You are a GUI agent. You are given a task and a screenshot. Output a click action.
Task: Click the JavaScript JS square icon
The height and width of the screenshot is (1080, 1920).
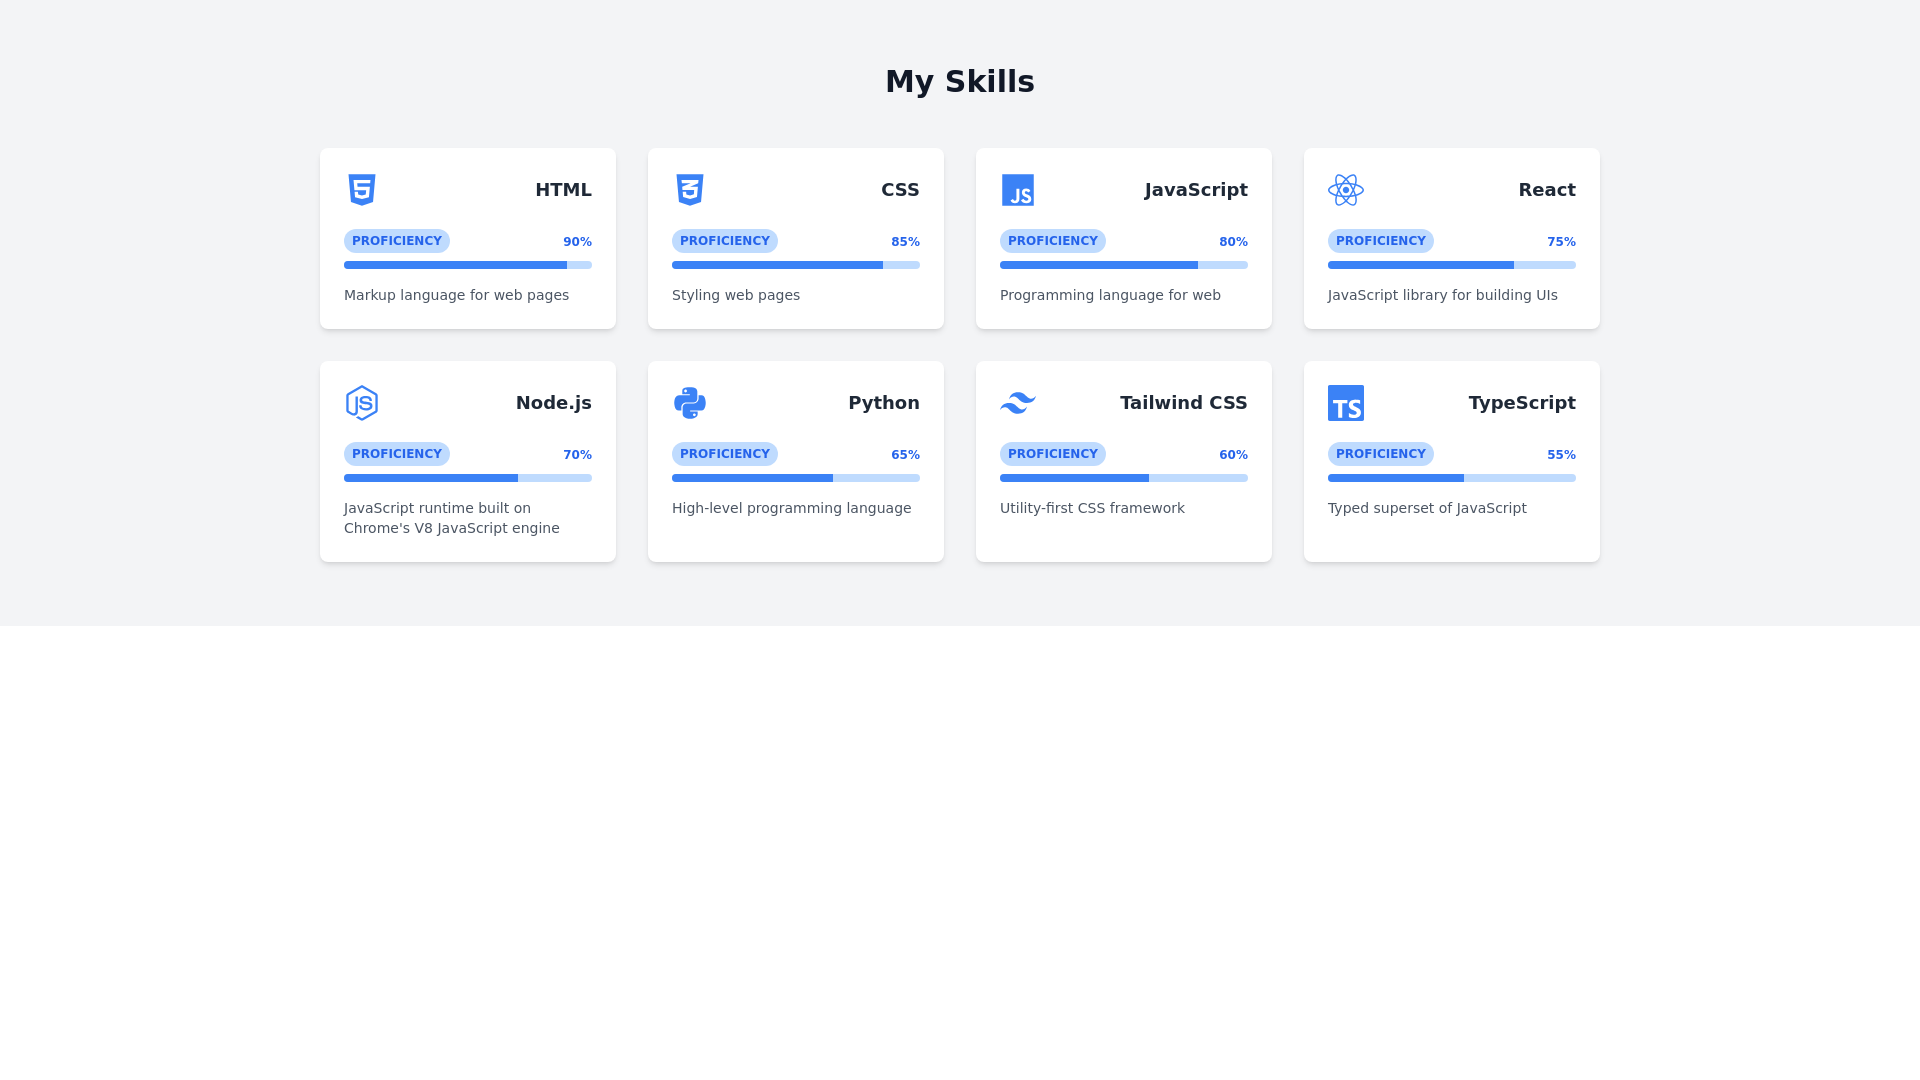click(1018, 189)
